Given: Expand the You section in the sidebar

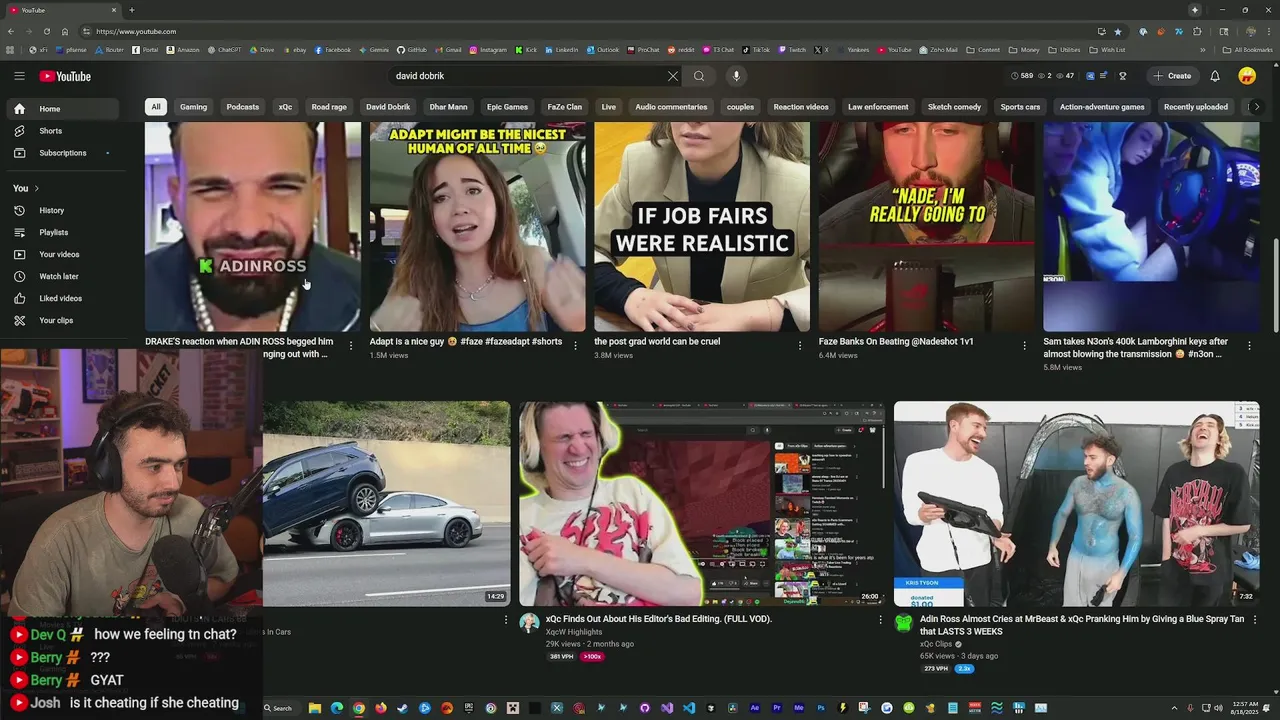Looking at the screenshot, I should point(26,188).
